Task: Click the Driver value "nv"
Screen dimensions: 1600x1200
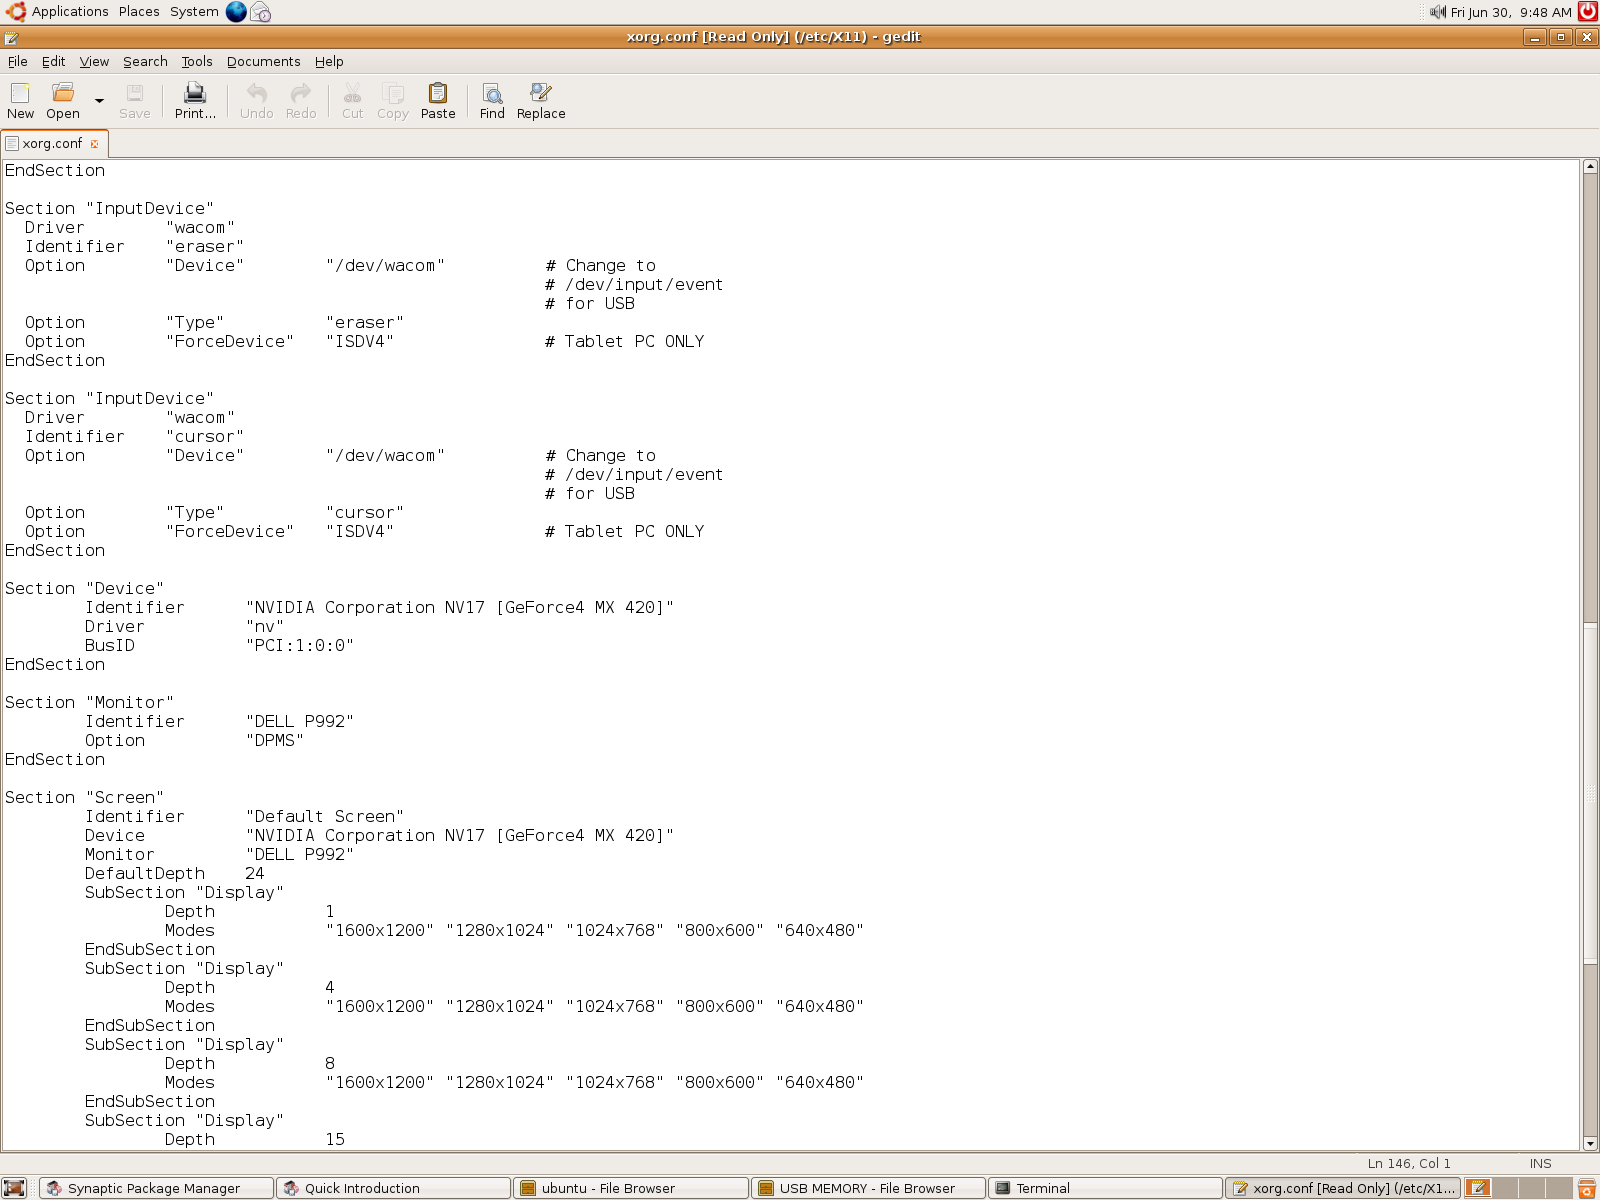Action: (x=265, y=626)
